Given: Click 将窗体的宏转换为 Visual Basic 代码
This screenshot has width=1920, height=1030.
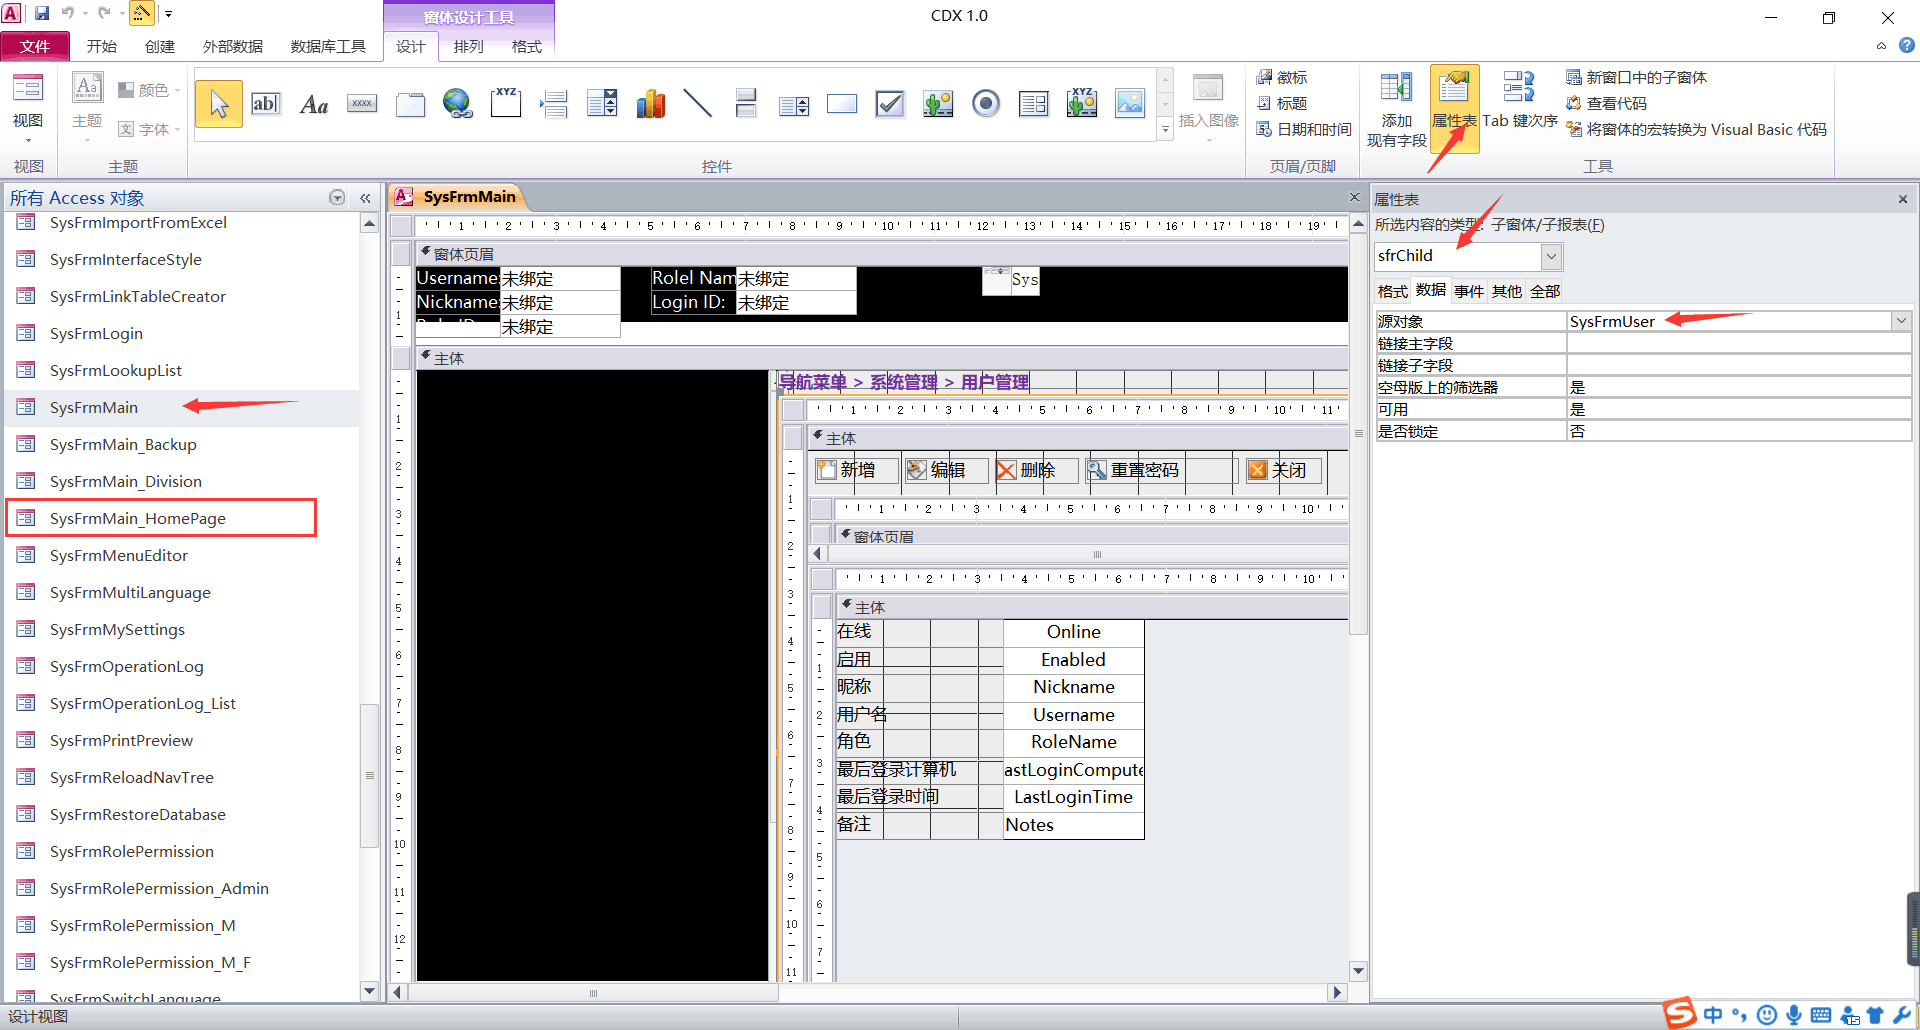Looking at the screenshot, I should click(x=1696, y=129).
